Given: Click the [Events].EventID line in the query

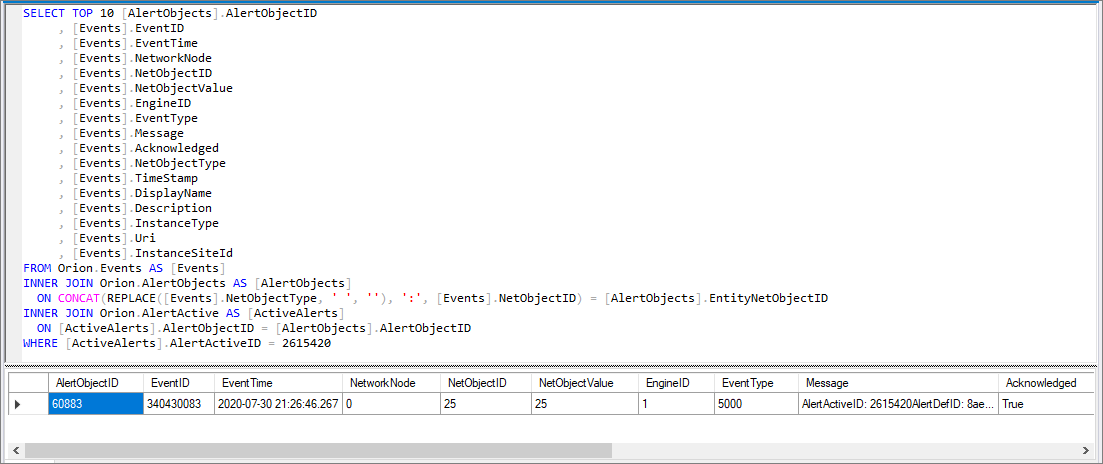Looking at the screenshot, I should 122,28.
